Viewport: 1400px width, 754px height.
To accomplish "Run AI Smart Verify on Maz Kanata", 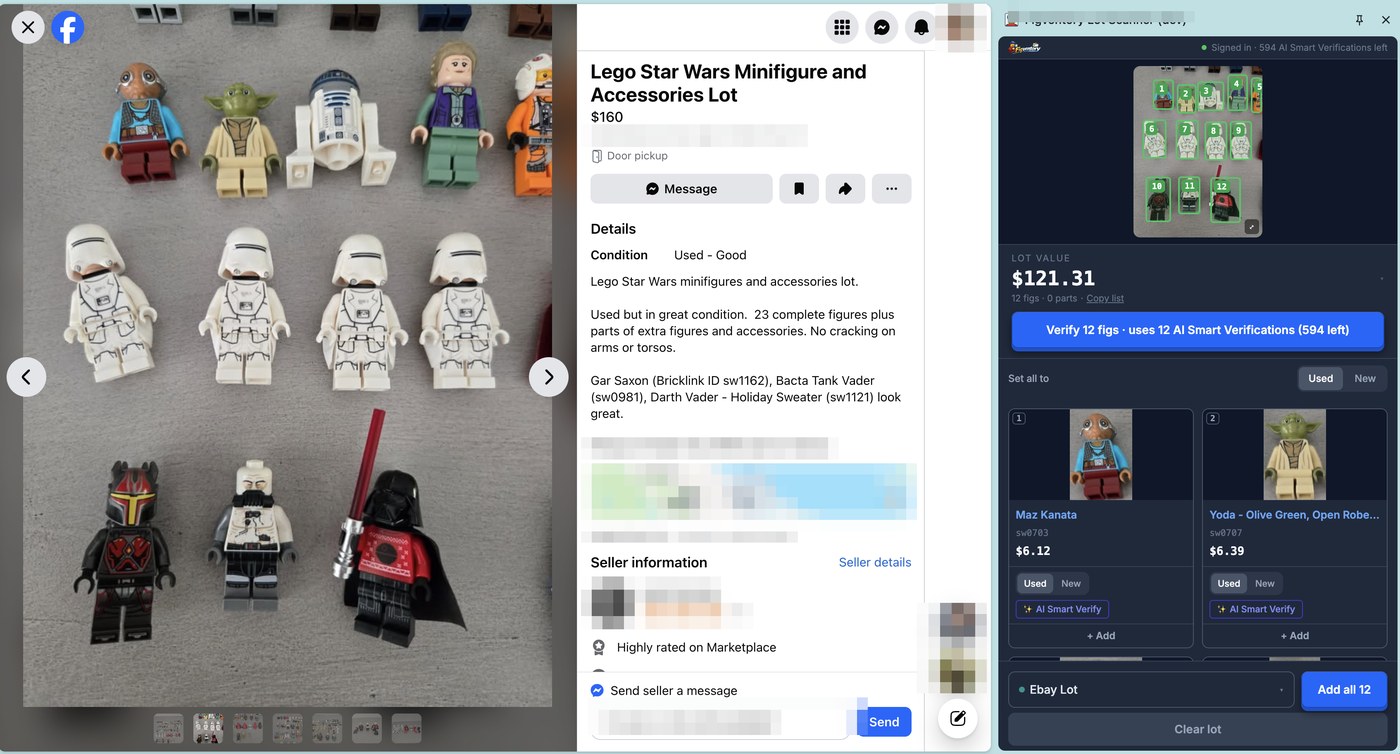I will point(1062,609).
